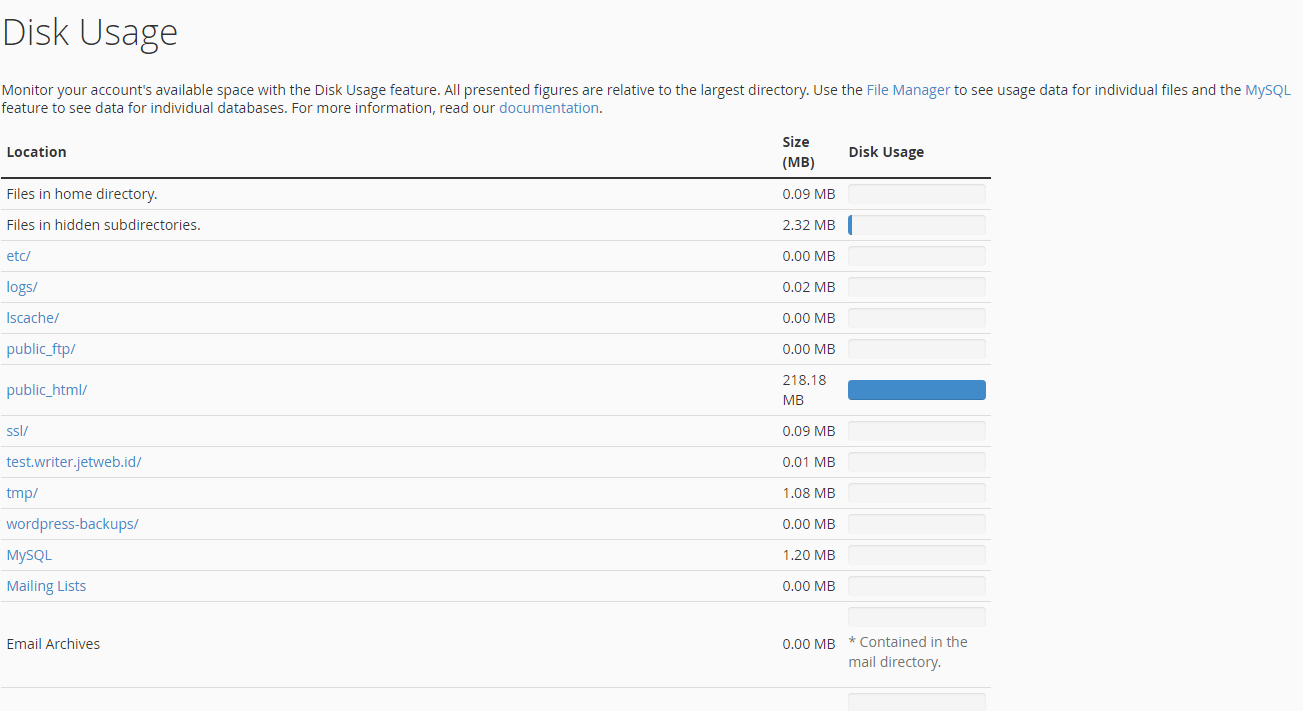
Task: Open the lscache/ directory
Action: coord(32,317)
